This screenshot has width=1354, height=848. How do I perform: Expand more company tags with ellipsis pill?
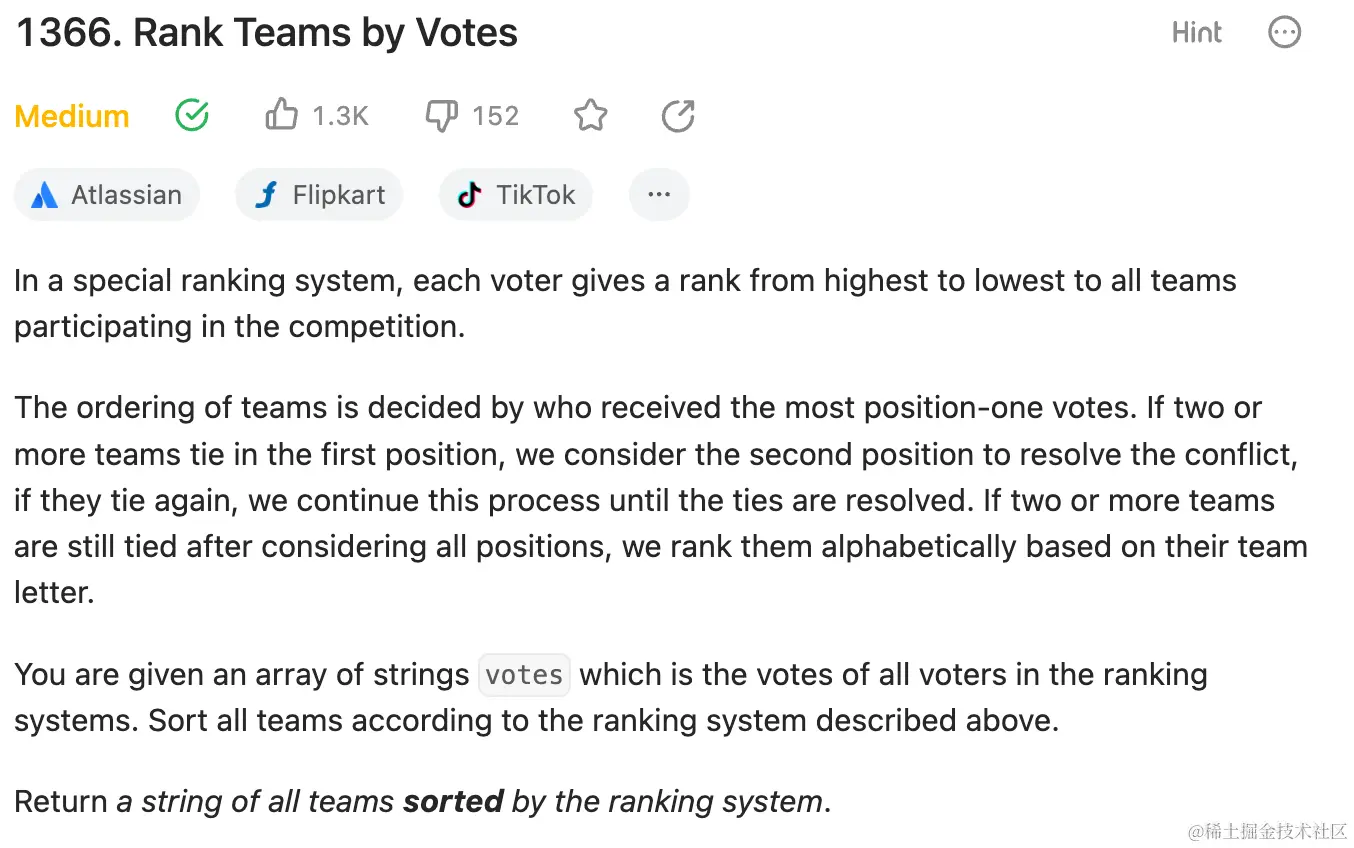(659, 195)
